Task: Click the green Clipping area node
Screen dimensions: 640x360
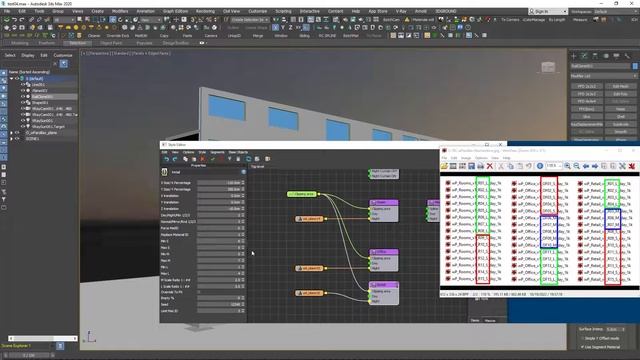Action: click(302, 194)
